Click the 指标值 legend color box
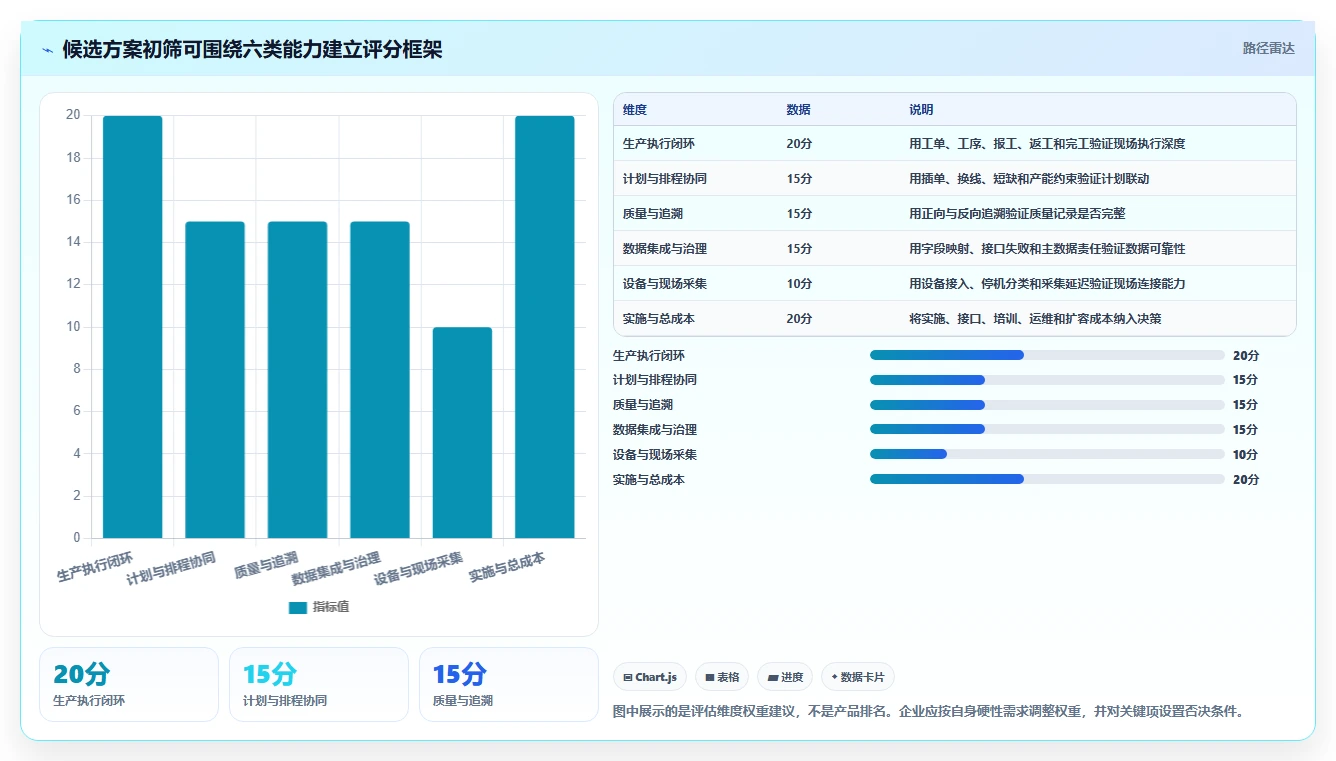Viewport: 1336px width, 761px height. tap(298, 607)
